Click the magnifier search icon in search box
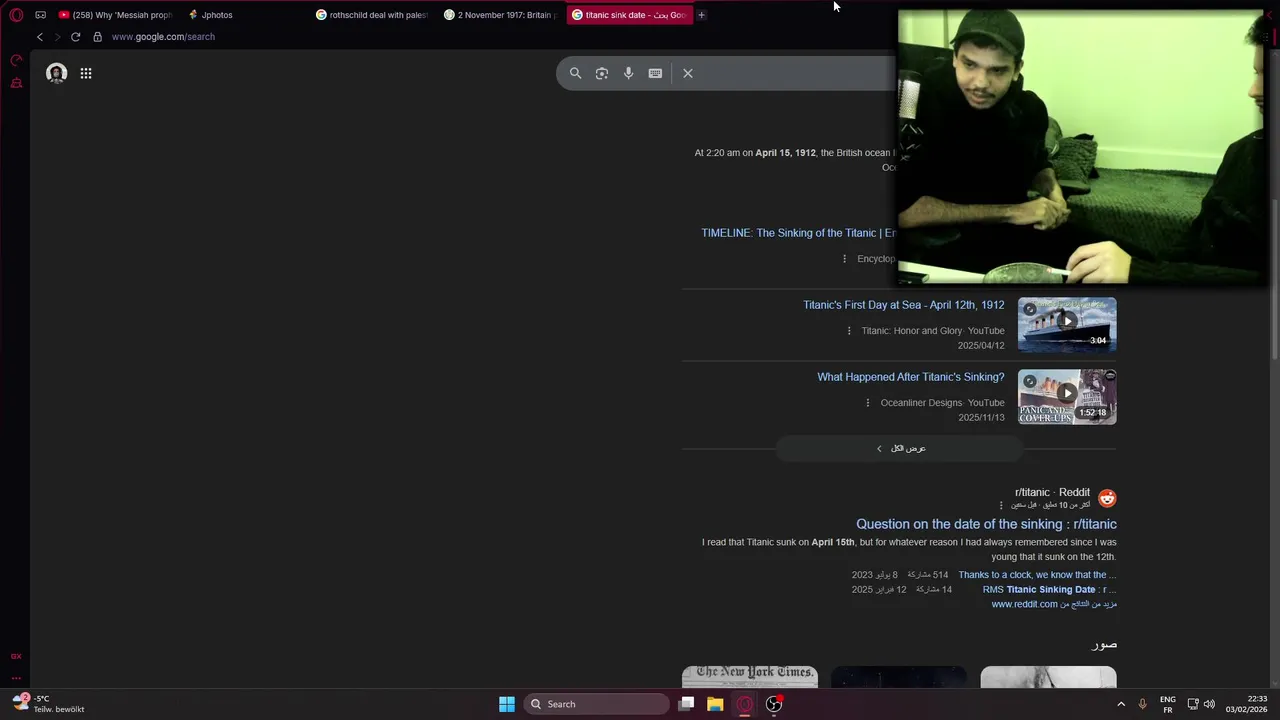Viewport: 1280px width, 720px height. click(575, 73)
